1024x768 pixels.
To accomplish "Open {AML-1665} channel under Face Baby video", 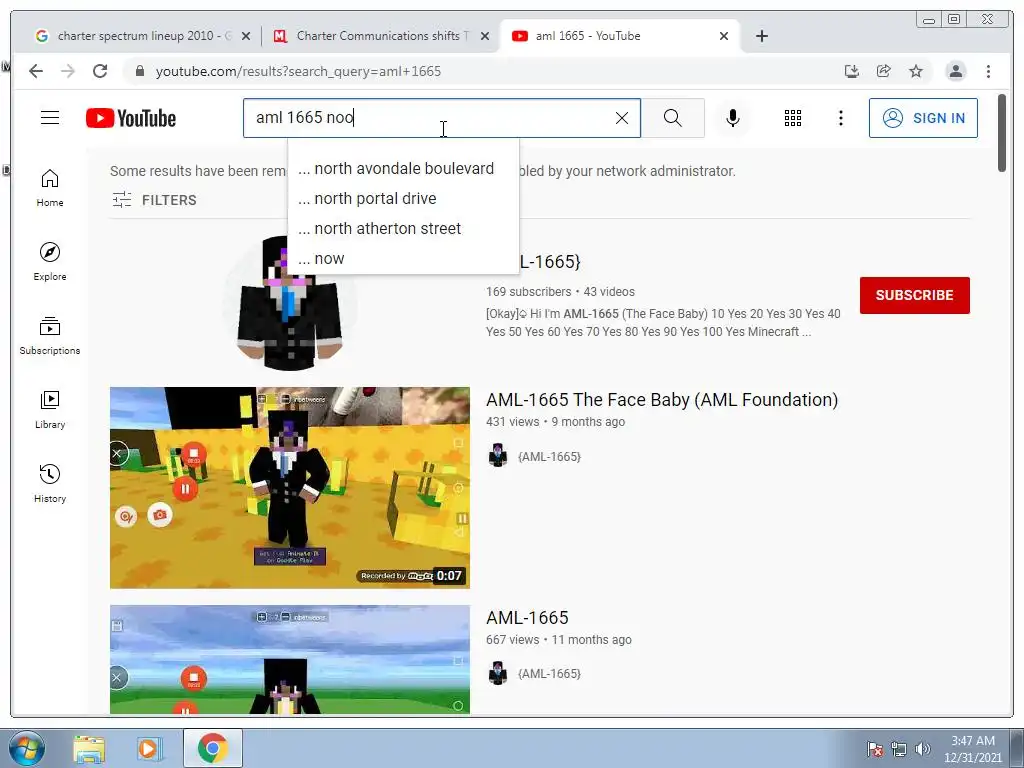I will tap(549, 456).
